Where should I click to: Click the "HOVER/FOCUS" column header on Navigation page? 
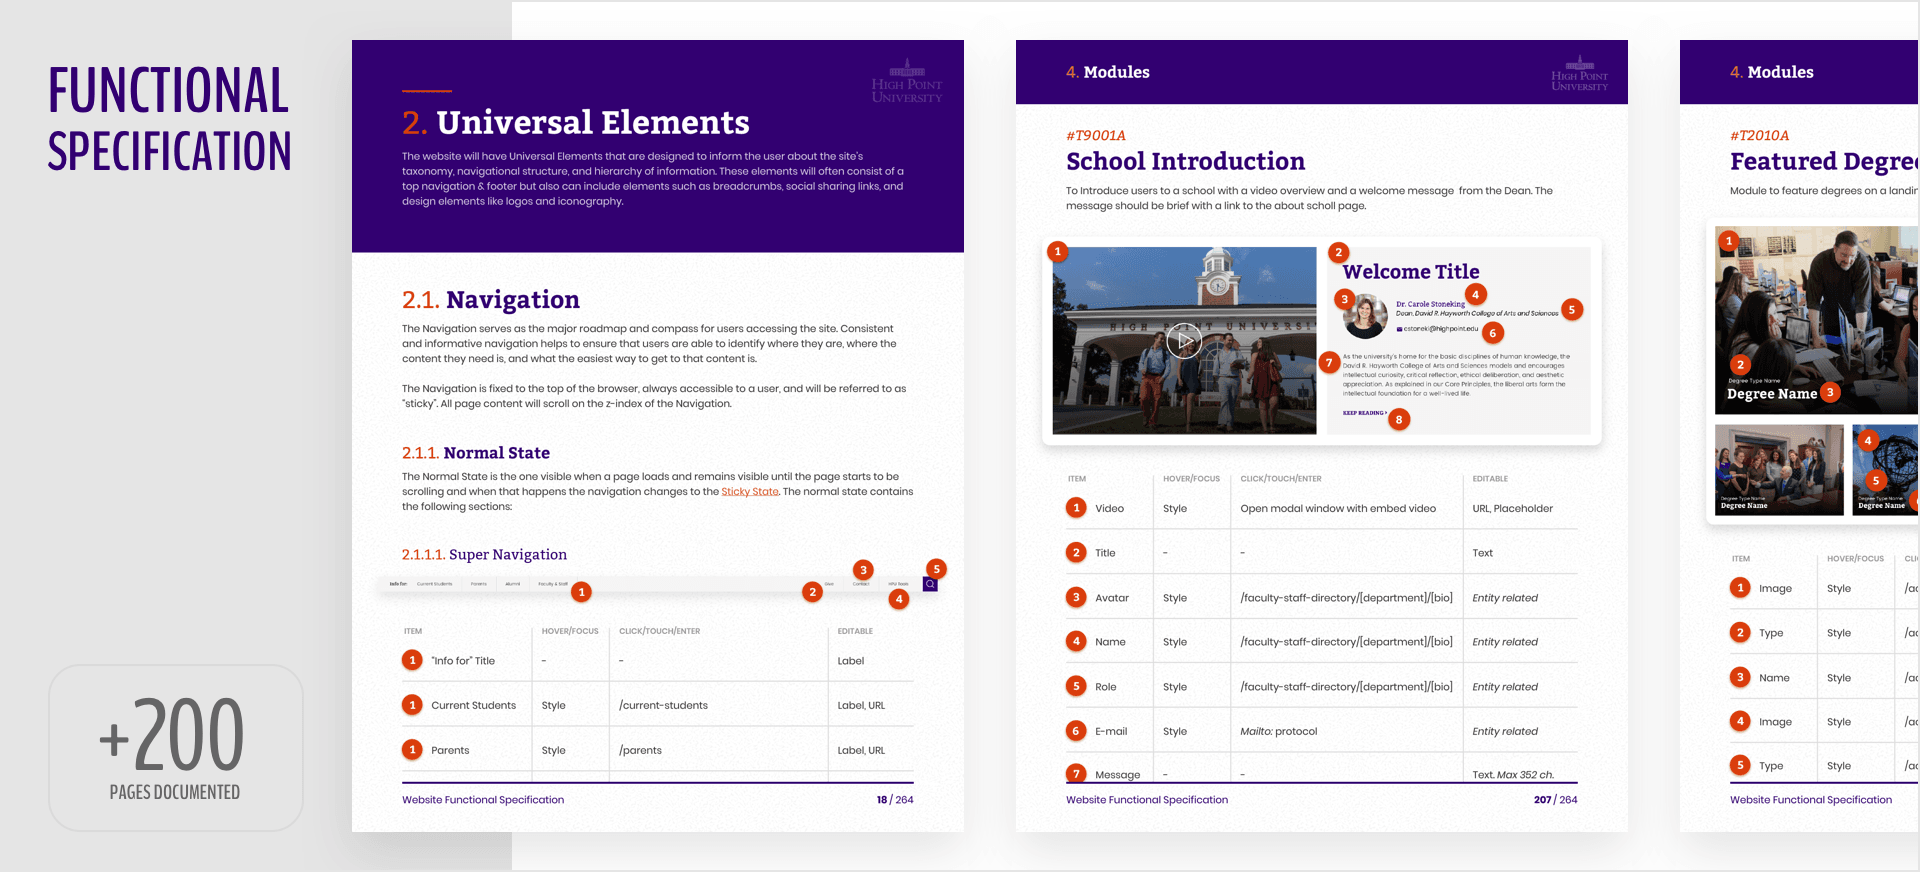coord(570,631)
